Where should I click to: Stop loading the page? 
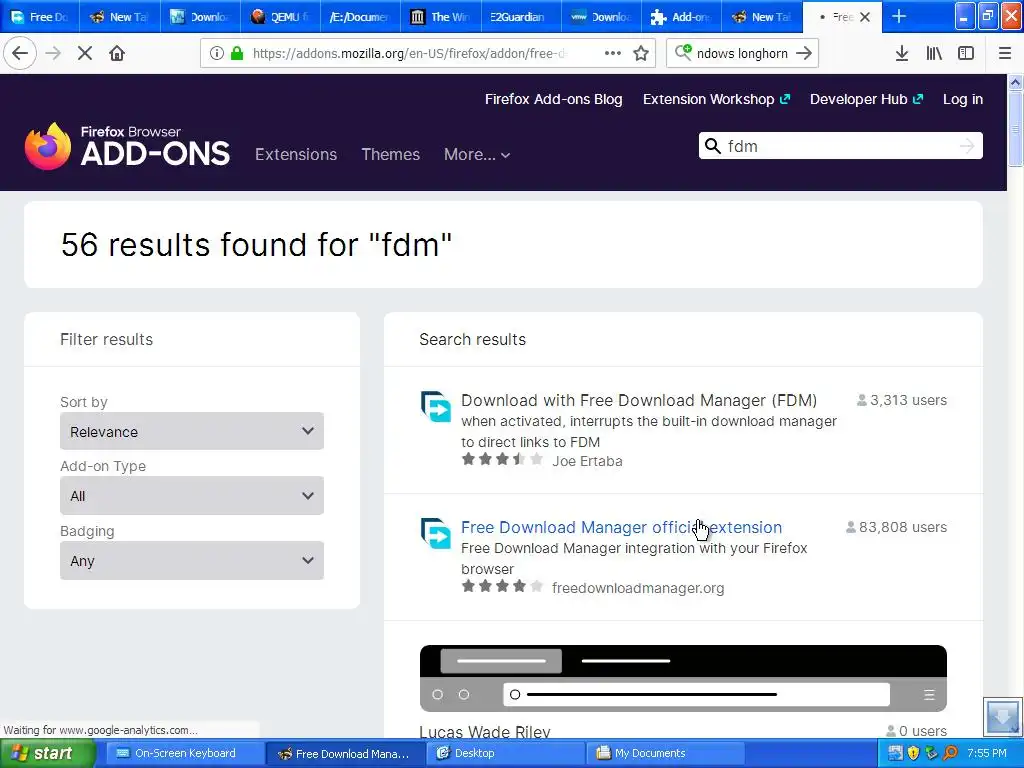85,53
